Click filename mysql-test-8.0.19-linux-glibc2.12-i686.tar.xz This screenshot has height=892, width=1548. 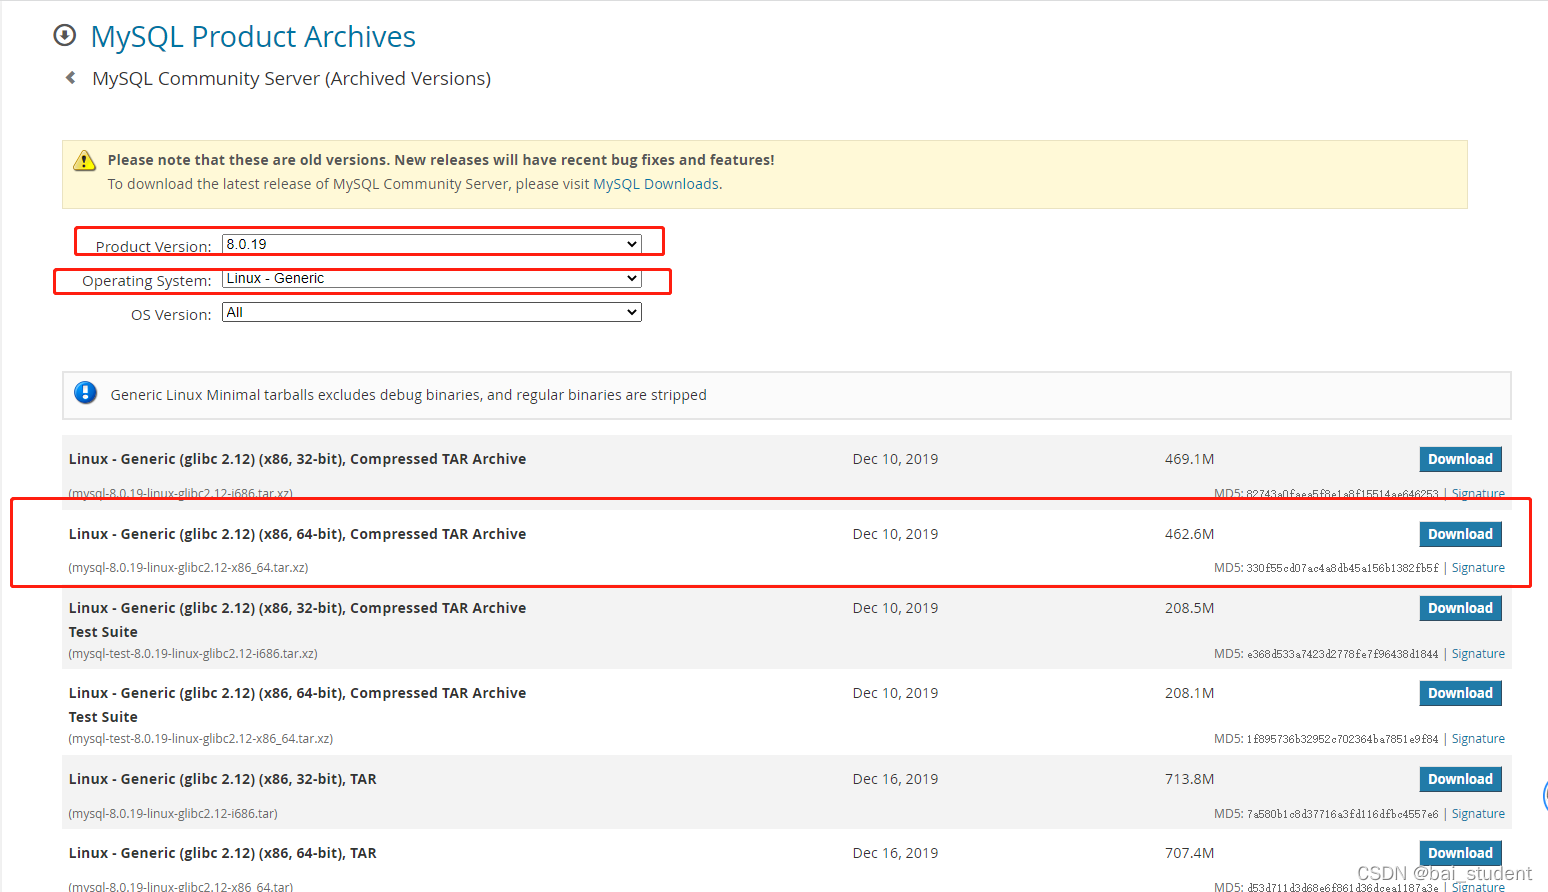tap(193, 654)
